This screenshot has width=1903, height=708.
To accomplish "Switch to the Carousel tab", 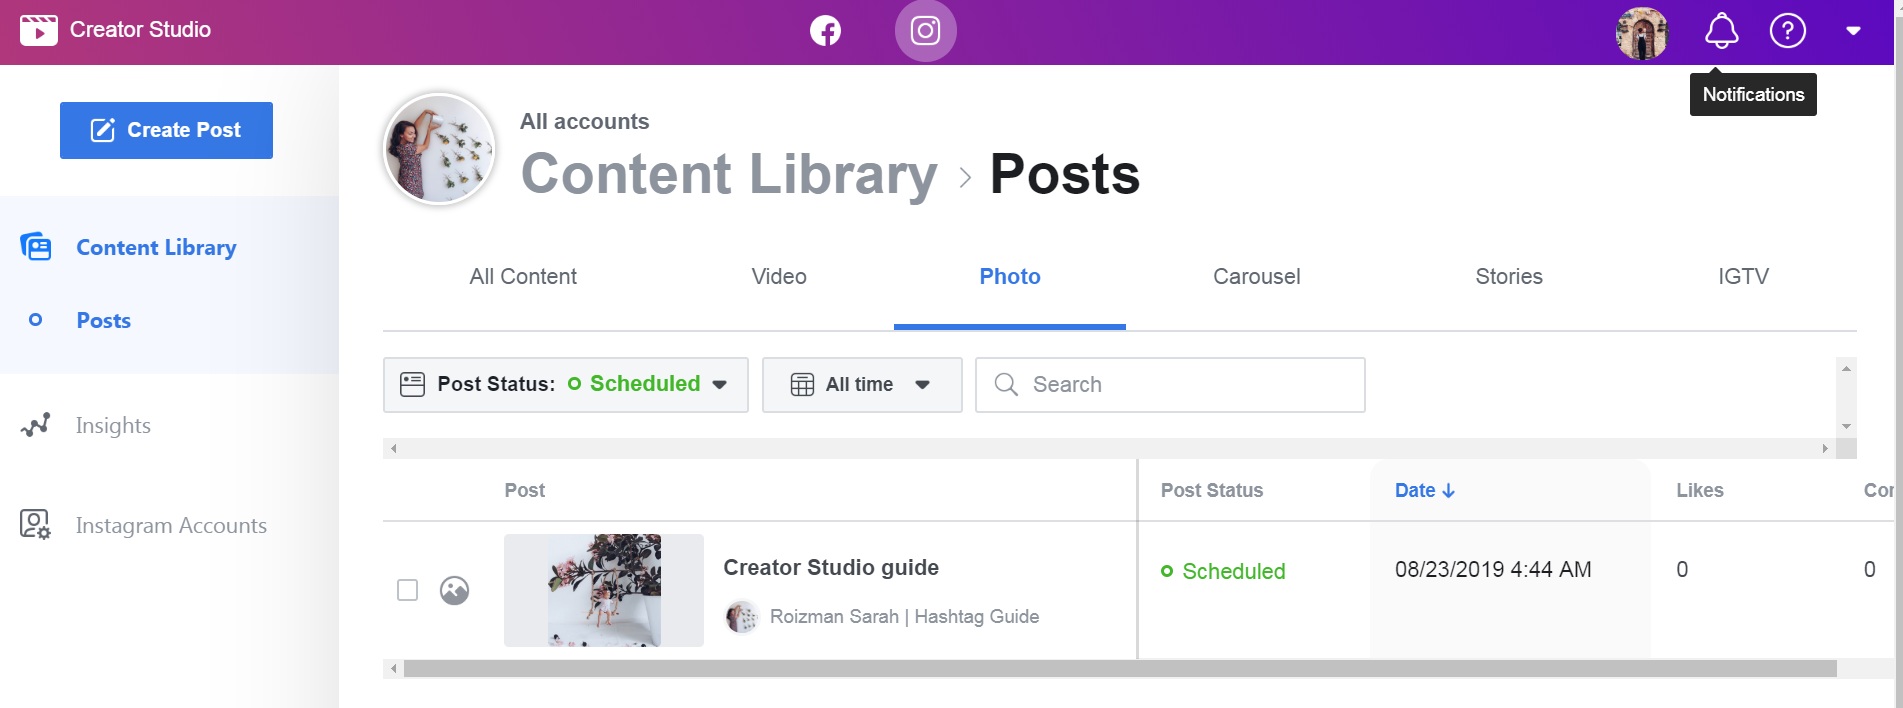I will click(x=1257, y=277).
